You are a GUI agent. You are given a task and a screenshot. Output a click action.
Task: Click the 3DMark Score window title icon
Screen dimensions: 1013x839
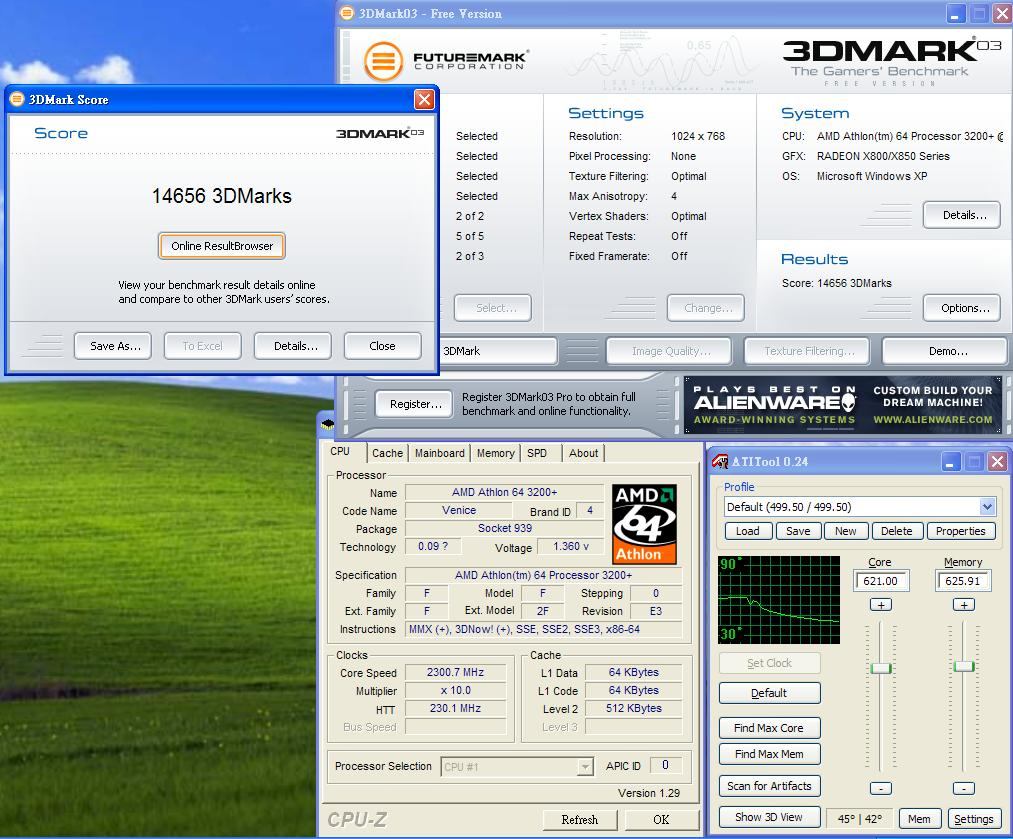17,99
